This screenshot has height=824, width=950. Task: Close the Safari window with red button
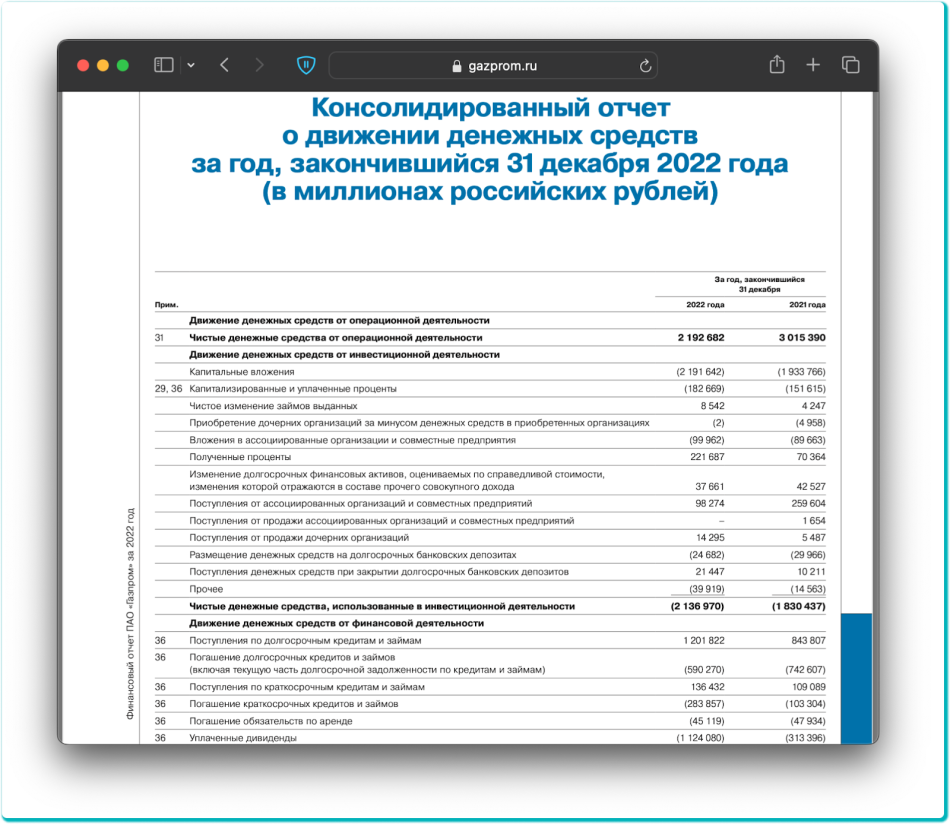click(x=83, y=65)
